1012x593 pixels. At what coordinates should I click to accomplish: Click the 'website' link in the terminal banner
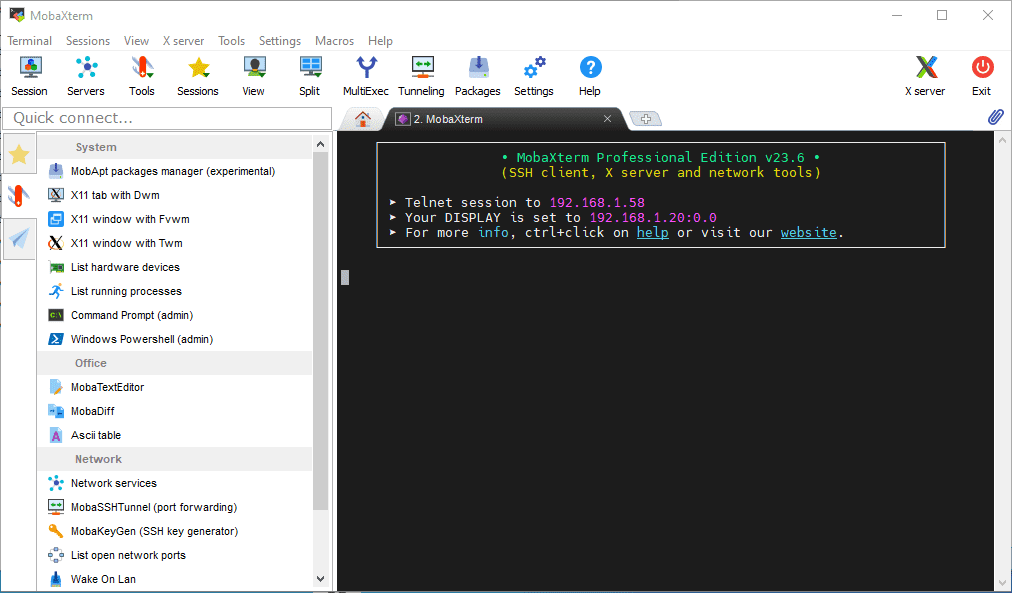pos(809,232)
